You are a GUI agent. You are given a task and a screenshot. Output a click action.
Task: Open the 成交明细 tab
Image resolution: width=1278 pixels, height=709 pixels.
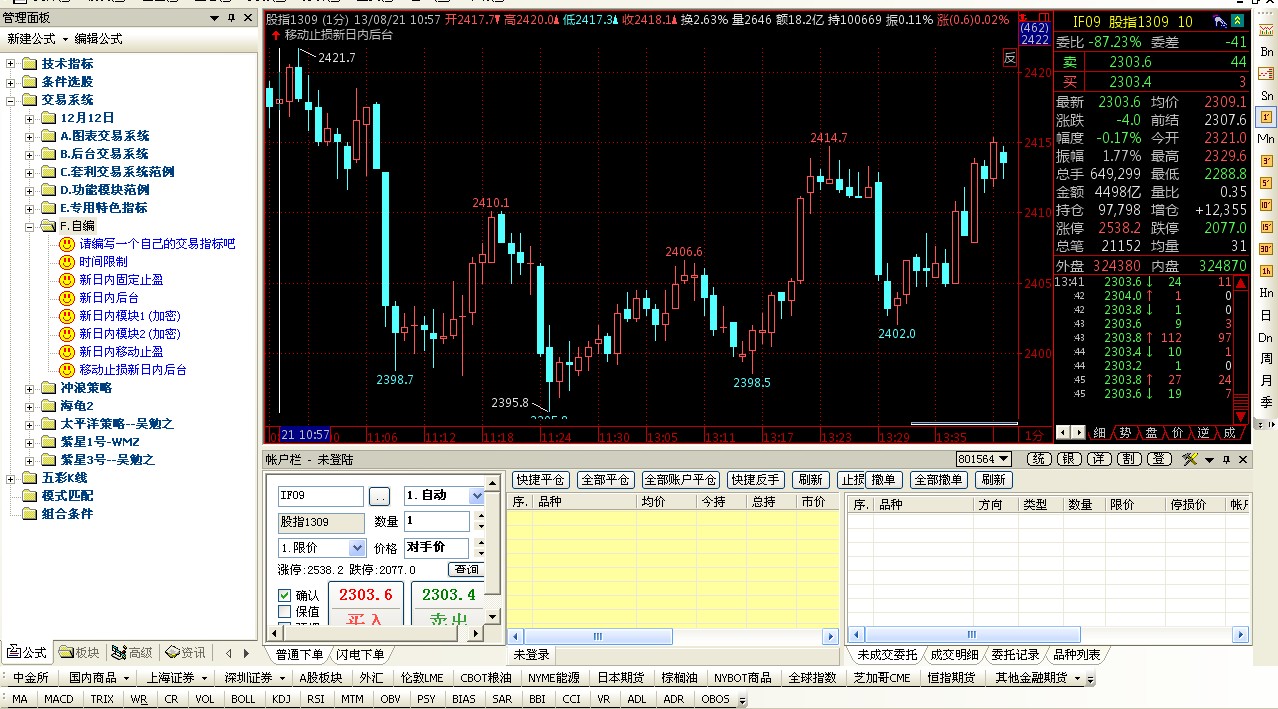click(x=954, y=655)
